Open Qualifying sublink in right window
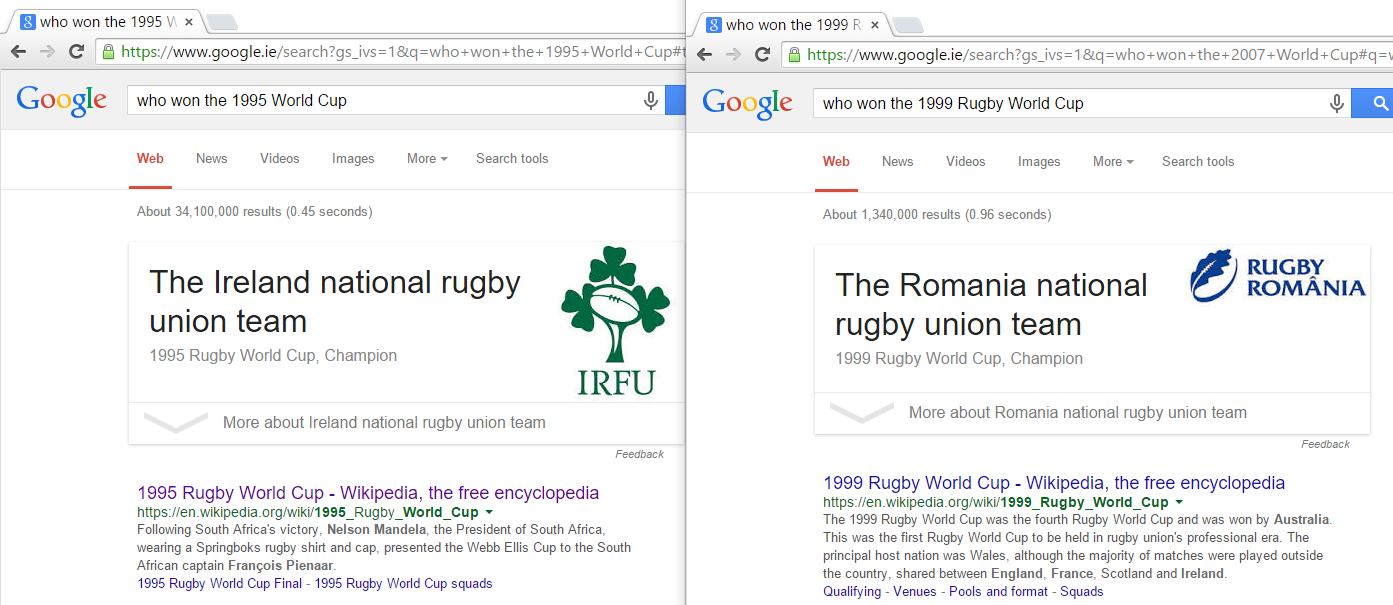 [851, 592]
